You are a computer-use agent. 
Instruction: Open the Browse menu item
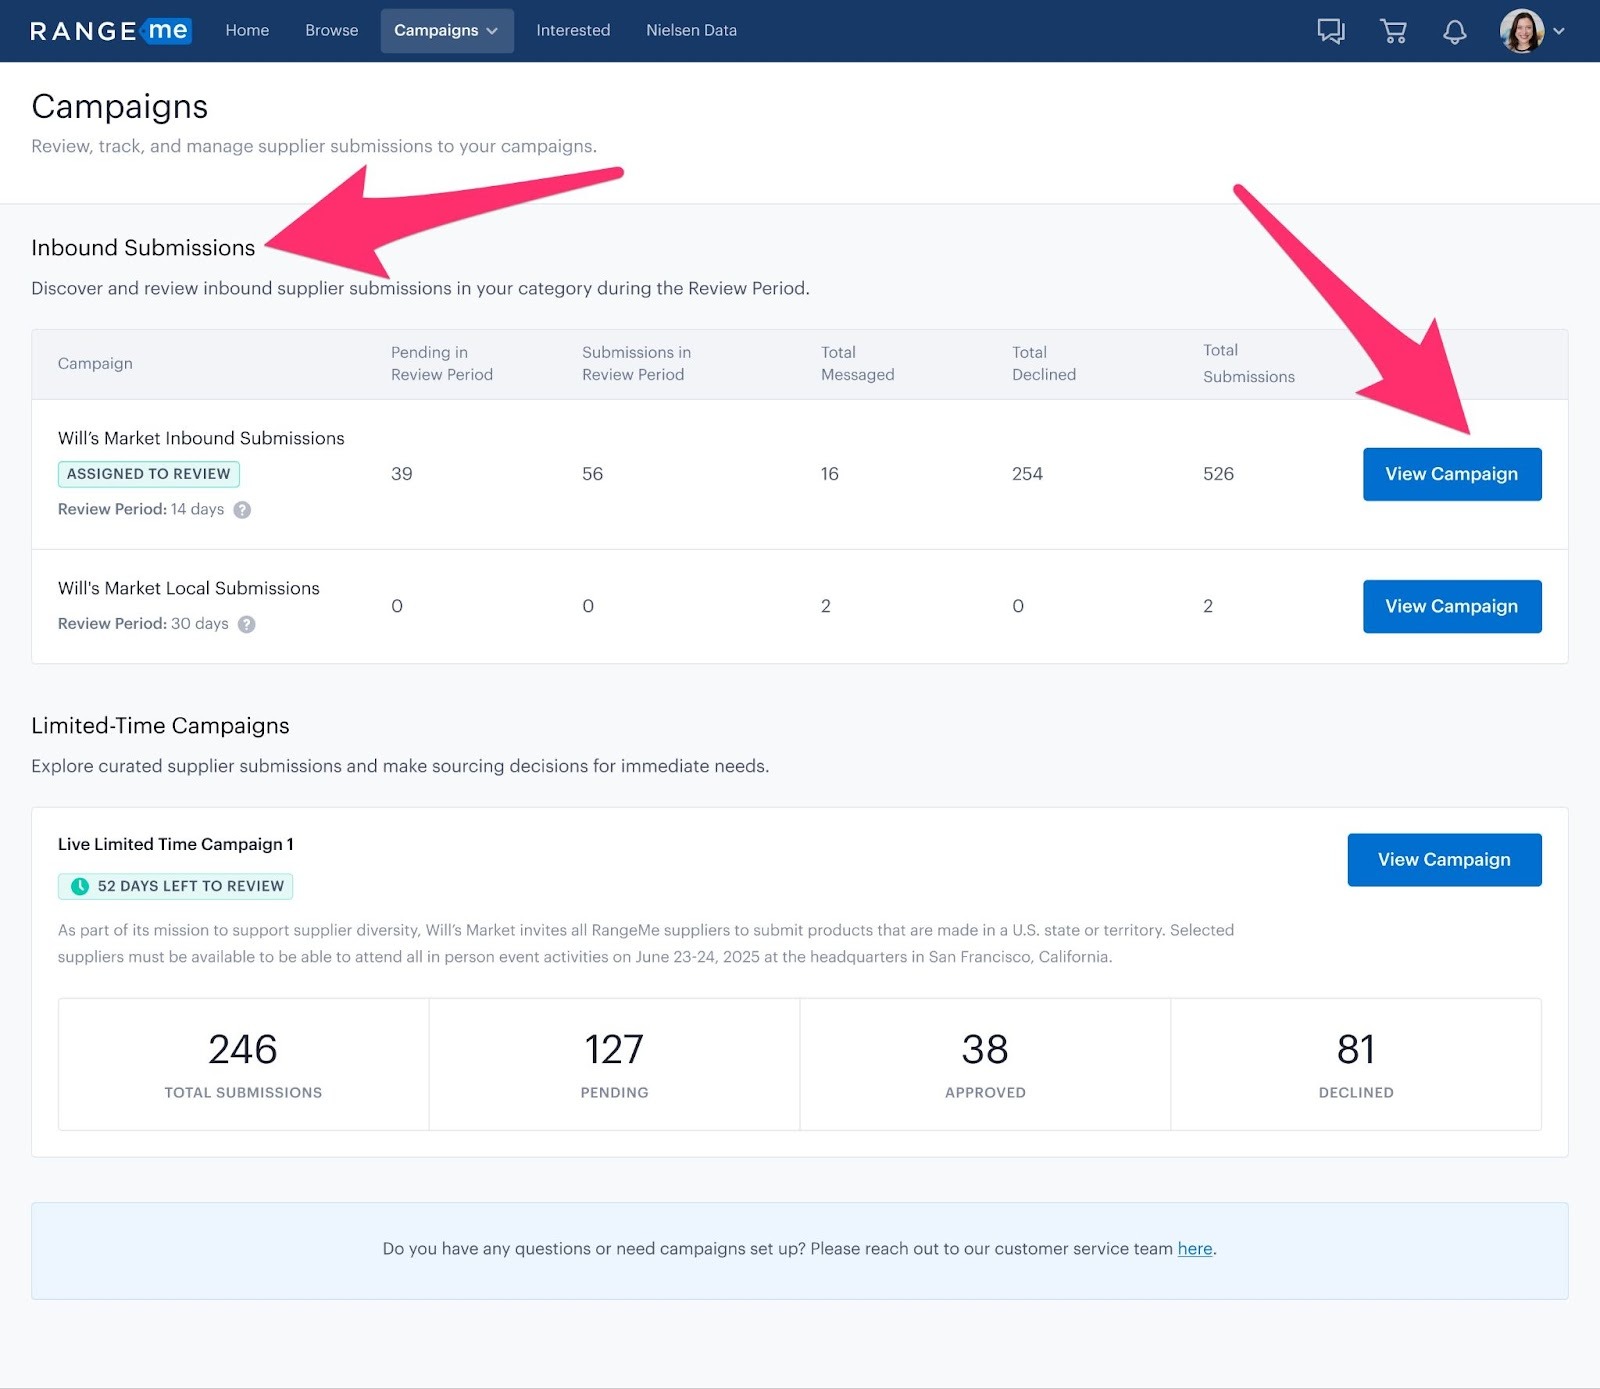click(331, 31)
